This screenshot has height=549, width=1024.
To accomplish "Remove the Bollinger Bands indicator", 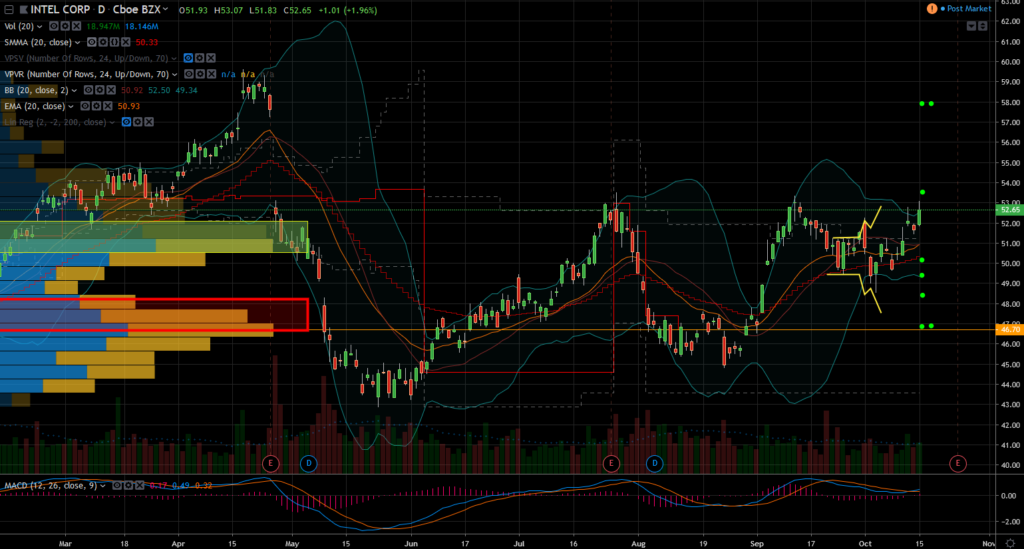I will [x=110, y=90].
